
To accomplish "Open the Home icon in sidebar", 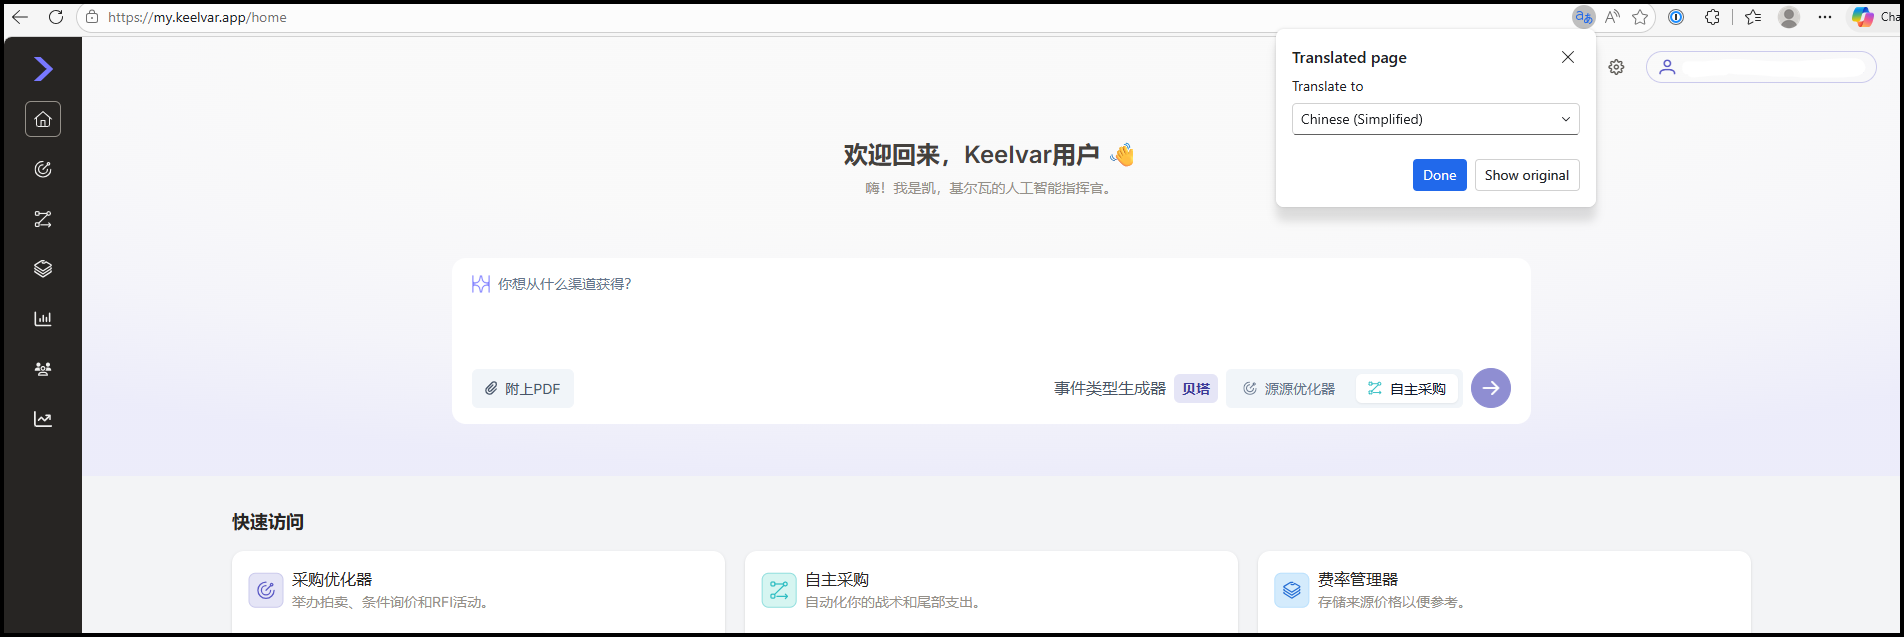I will tap(43, 119).
